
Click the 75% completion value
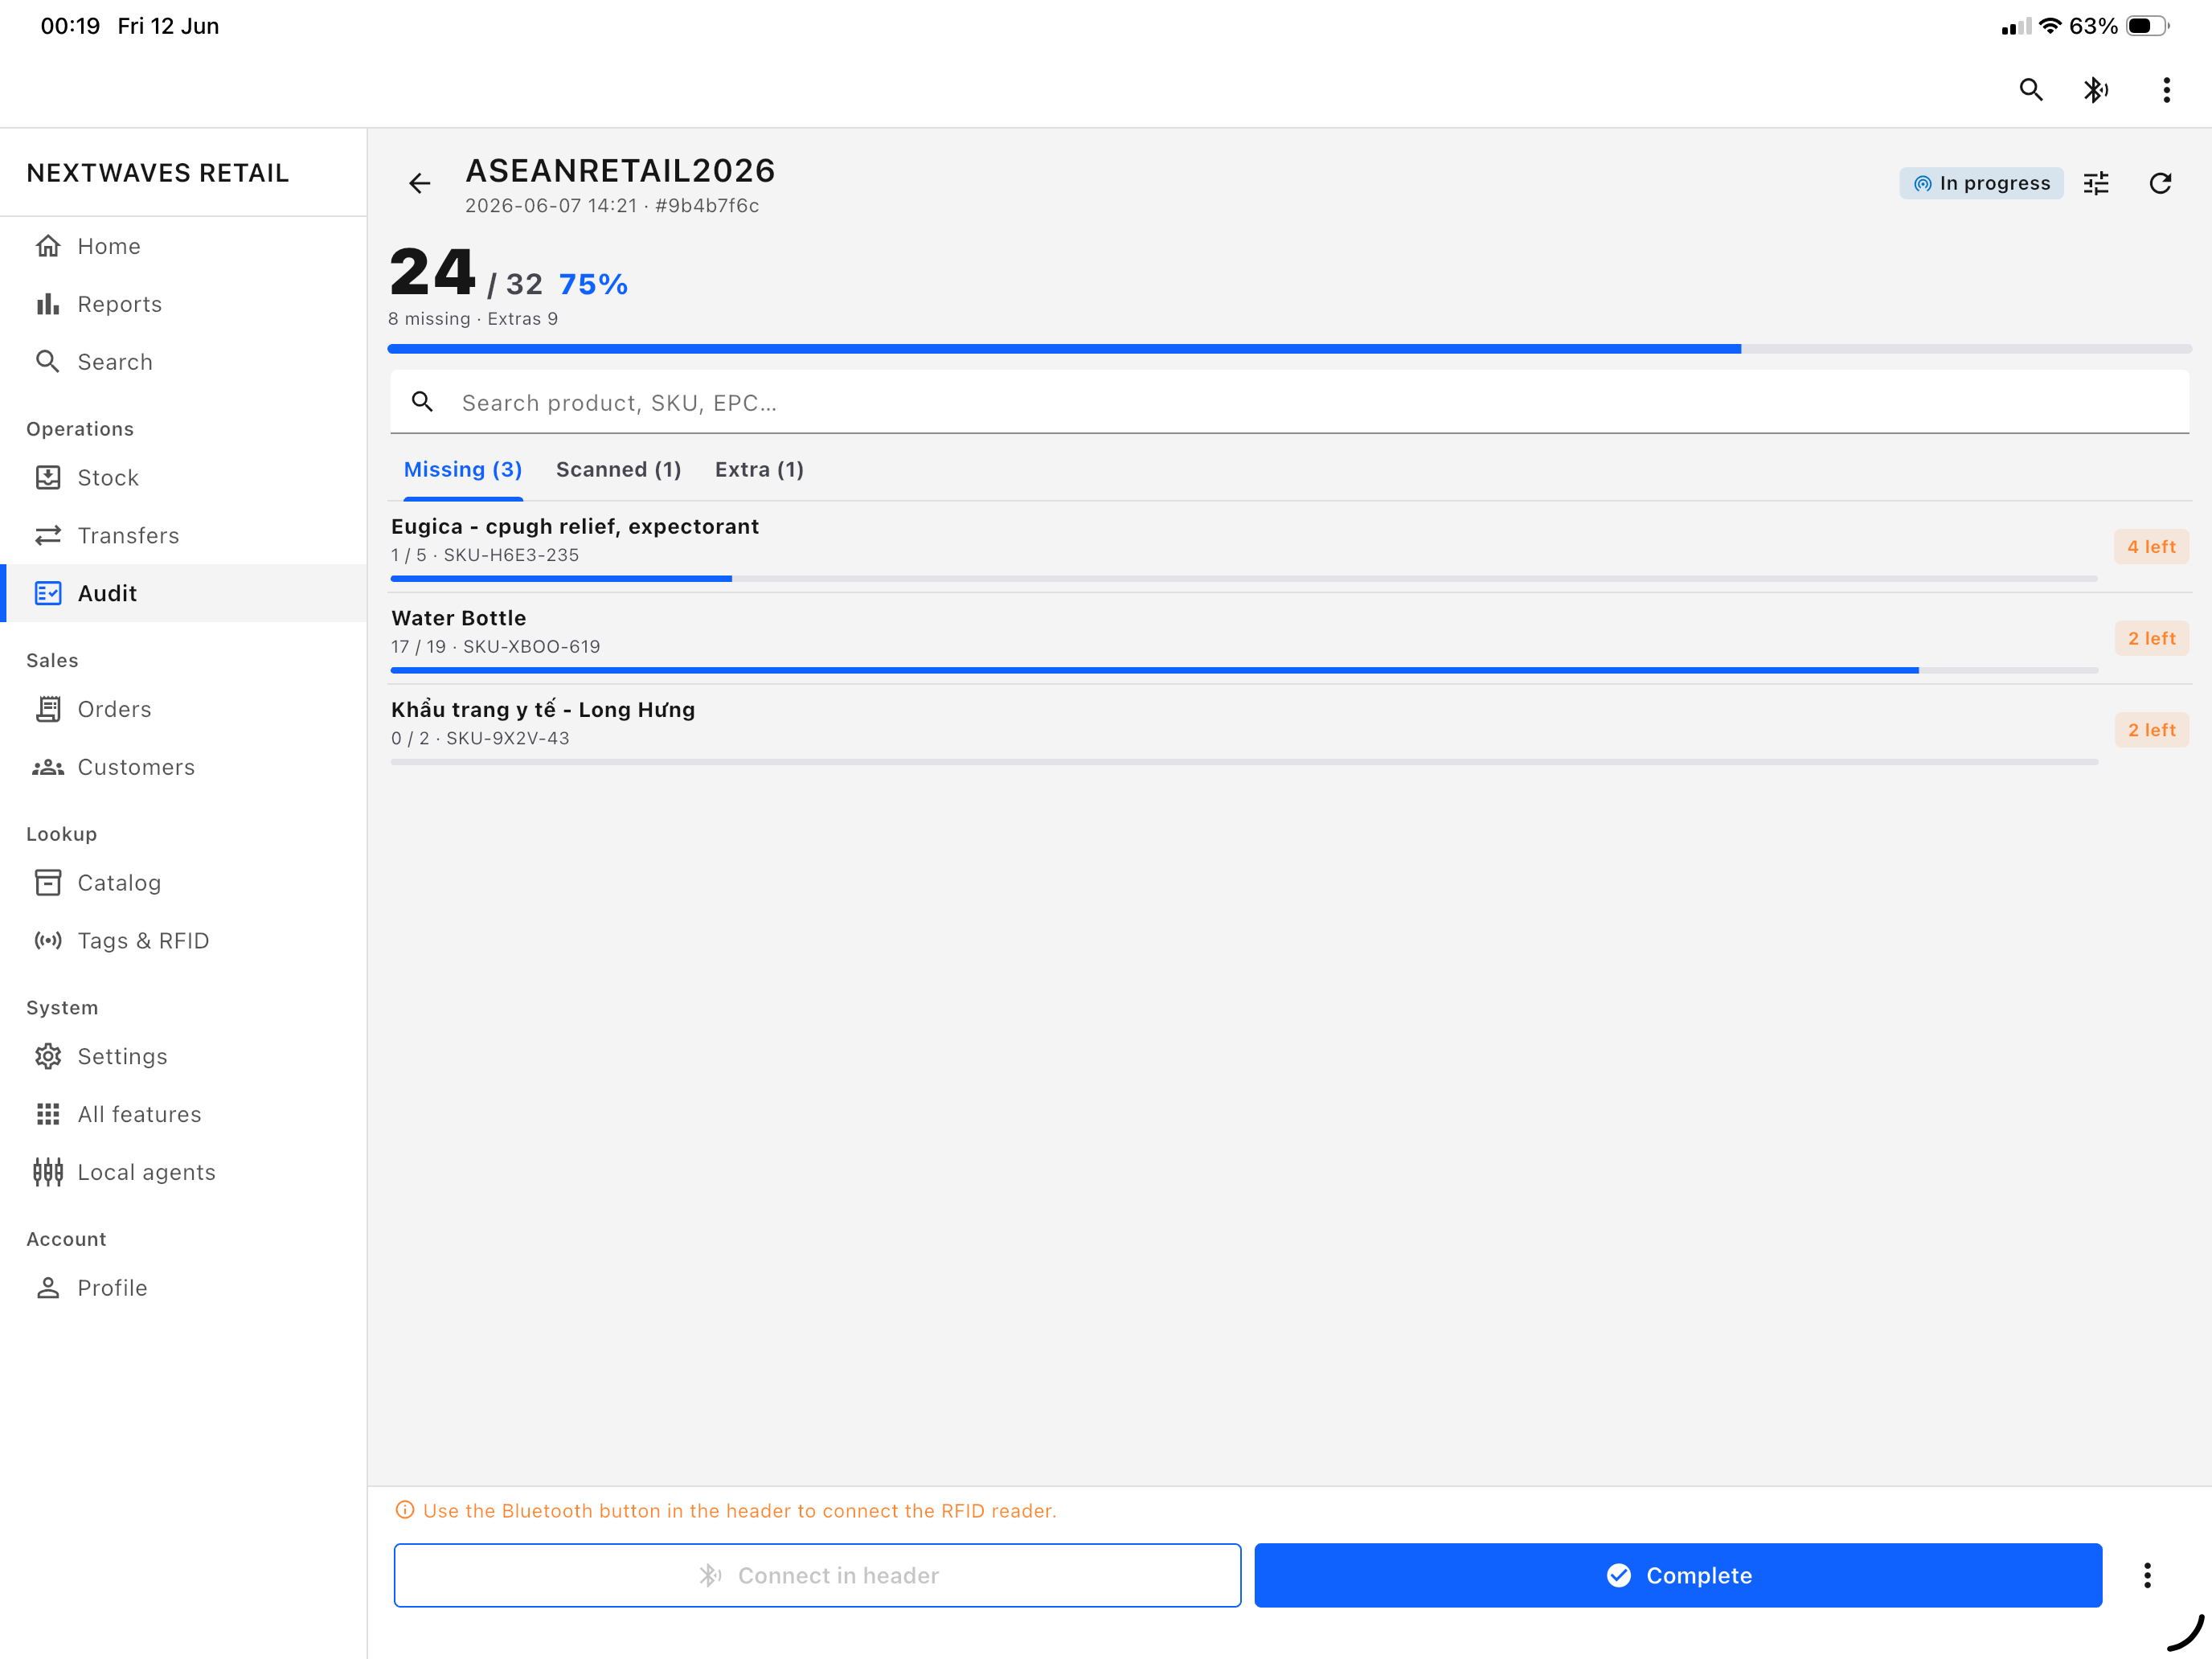(x=593, y=285)
